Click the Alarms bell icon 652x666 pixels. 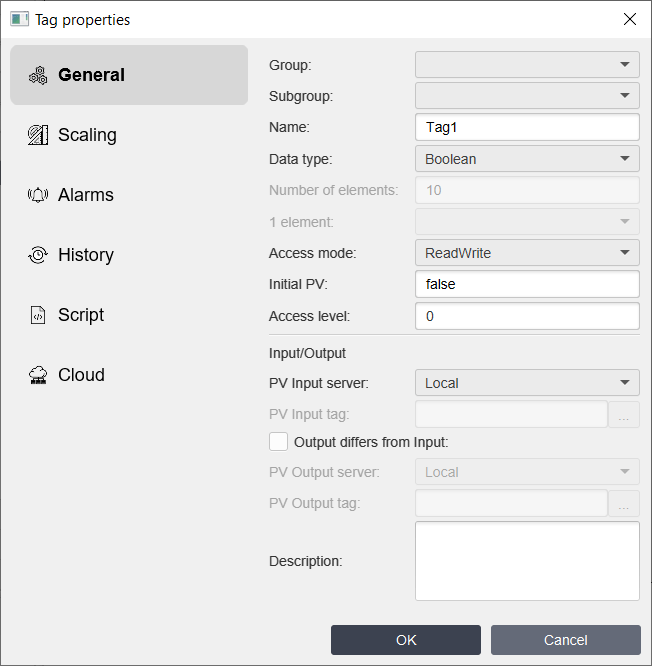[x=38, y=195]
